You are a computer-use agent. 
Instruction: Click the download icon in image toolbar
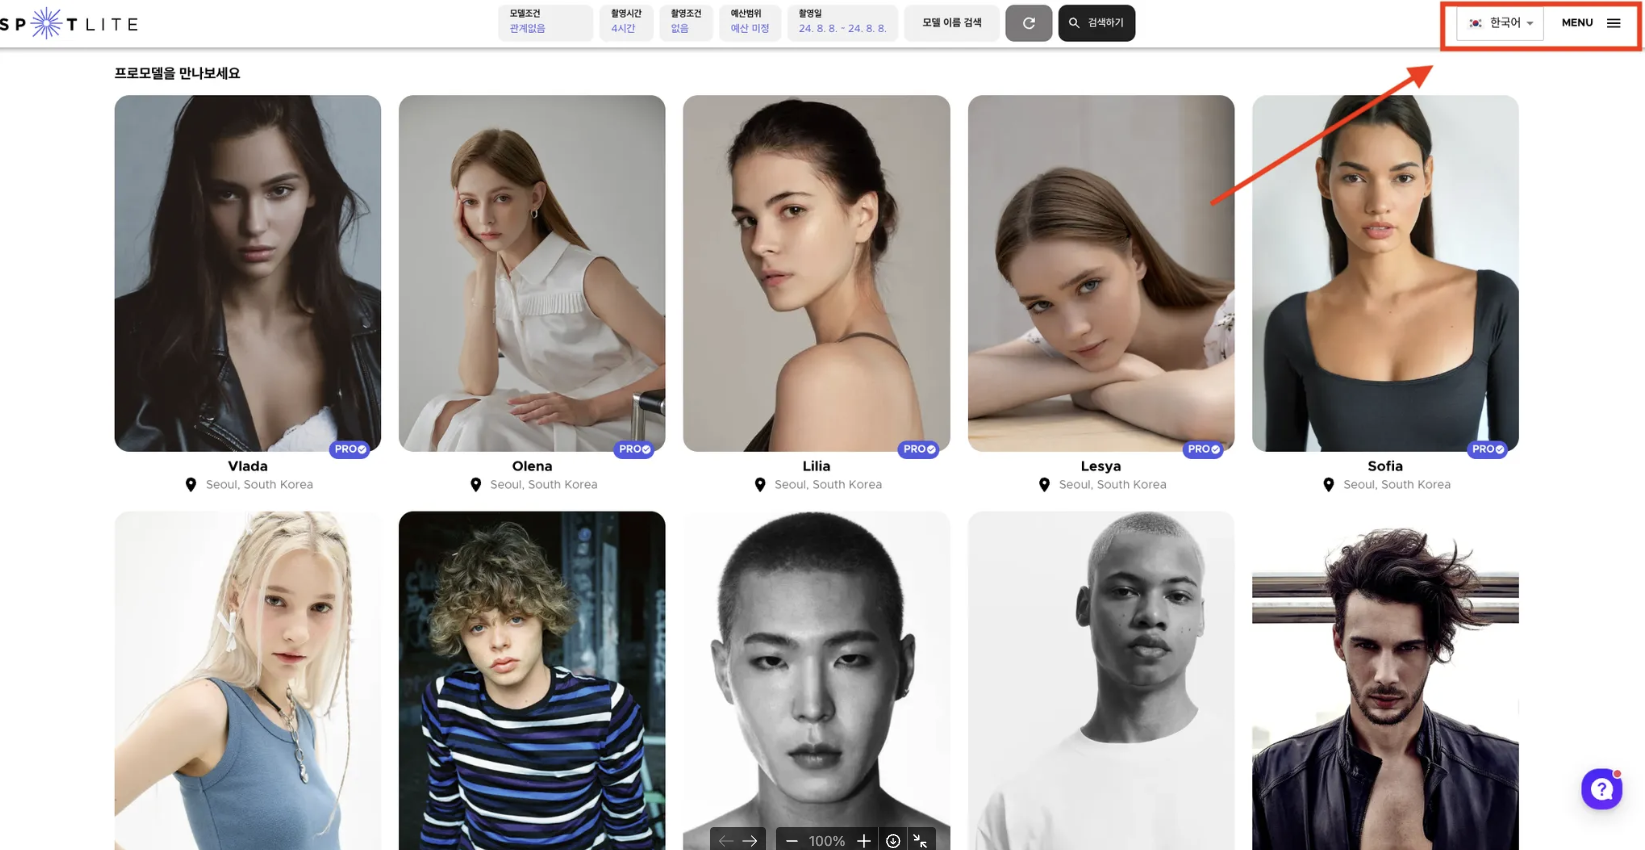tap(893, 841)
